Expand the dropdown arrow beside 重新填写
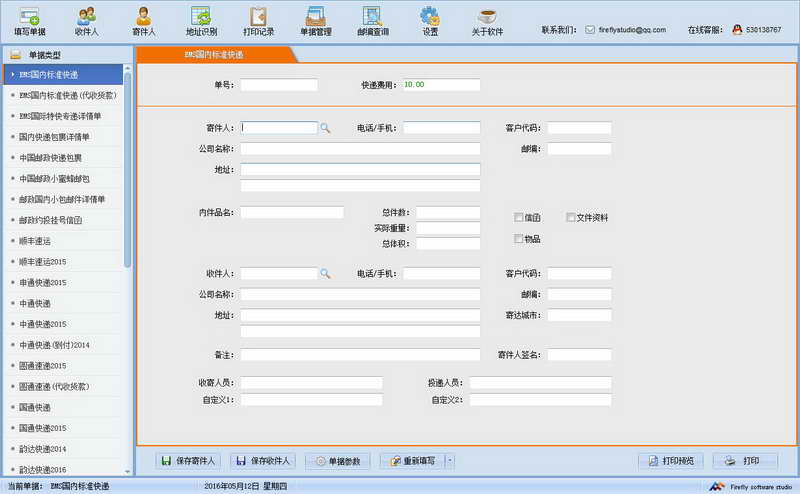 click(x=450, y=461)
